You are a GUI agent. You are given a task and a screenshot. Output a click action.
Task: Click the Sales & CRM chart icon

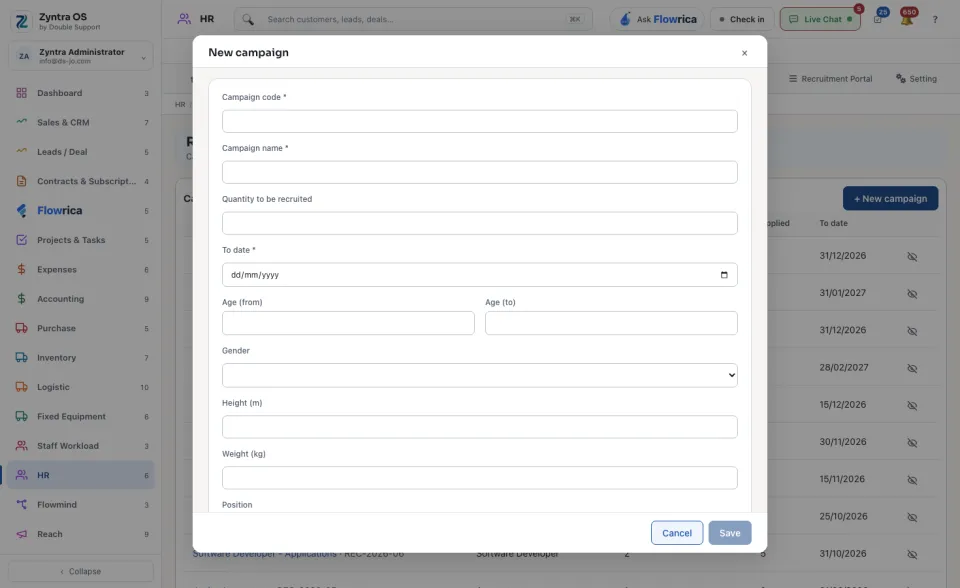[x=21, y=121]
